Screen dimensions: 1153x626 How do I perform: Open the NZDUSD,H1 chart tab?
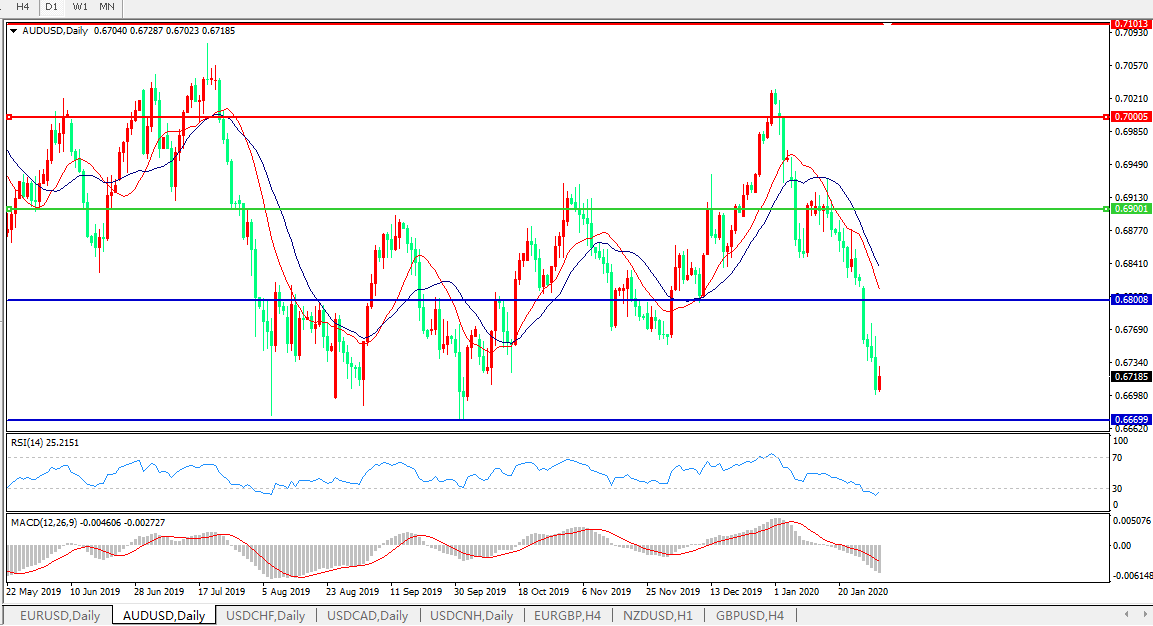(656, 616)
